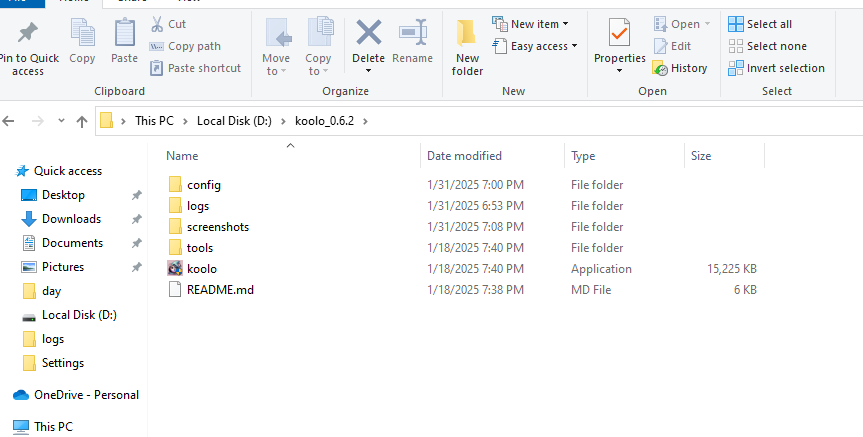
Task: Select the logs folder in file list
Action: (198, 206)
